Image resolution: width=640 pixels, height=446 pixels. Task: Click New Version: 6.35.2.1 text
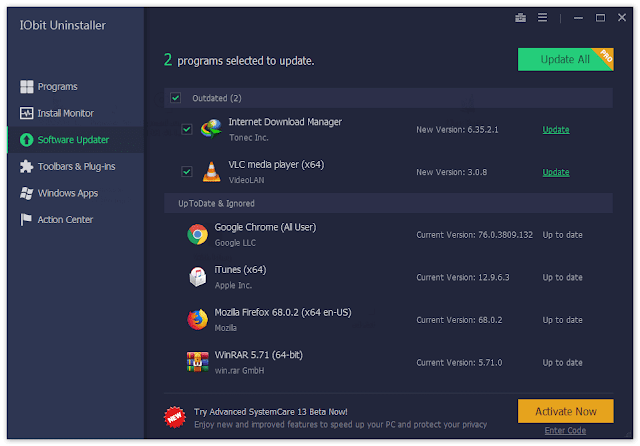click(457, 130)
